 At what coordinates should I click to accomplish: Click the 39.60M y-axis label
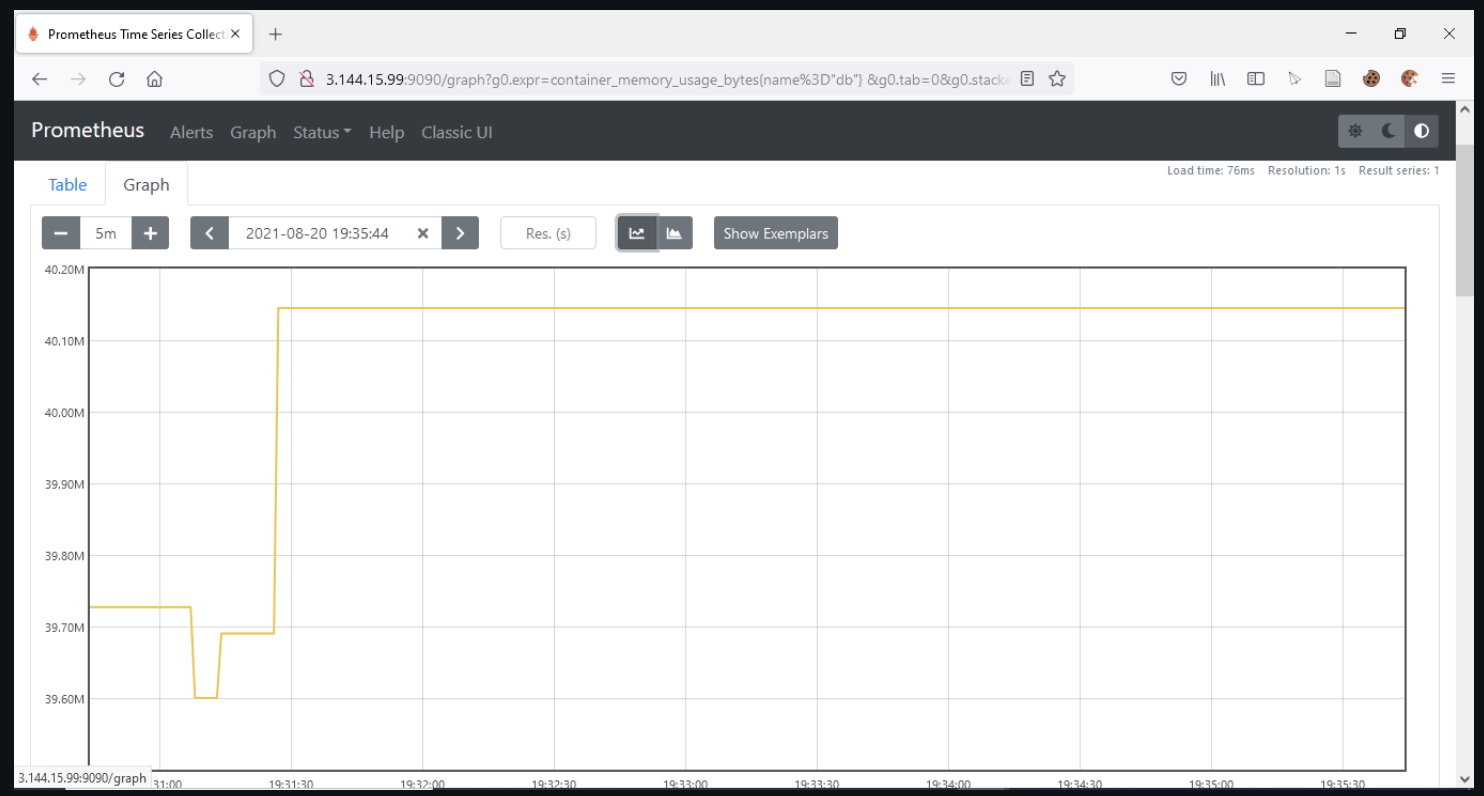click(64, 699)
